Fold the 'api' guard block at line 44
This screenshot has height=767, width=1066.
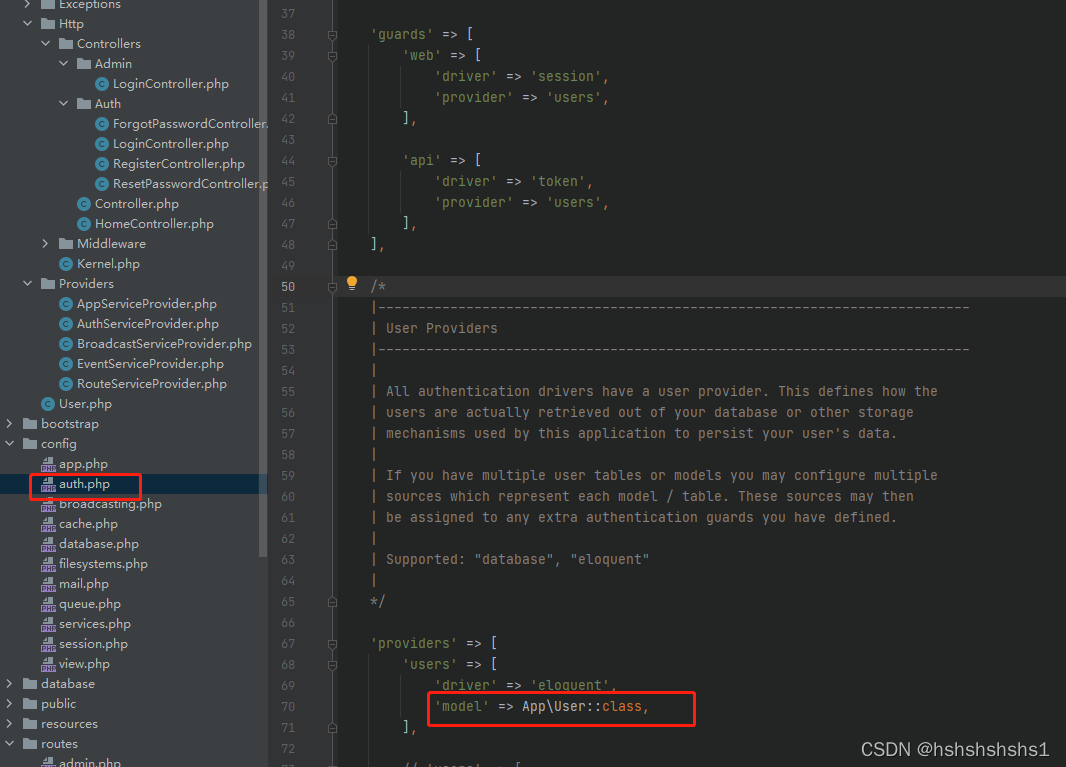tap(332, 161)
